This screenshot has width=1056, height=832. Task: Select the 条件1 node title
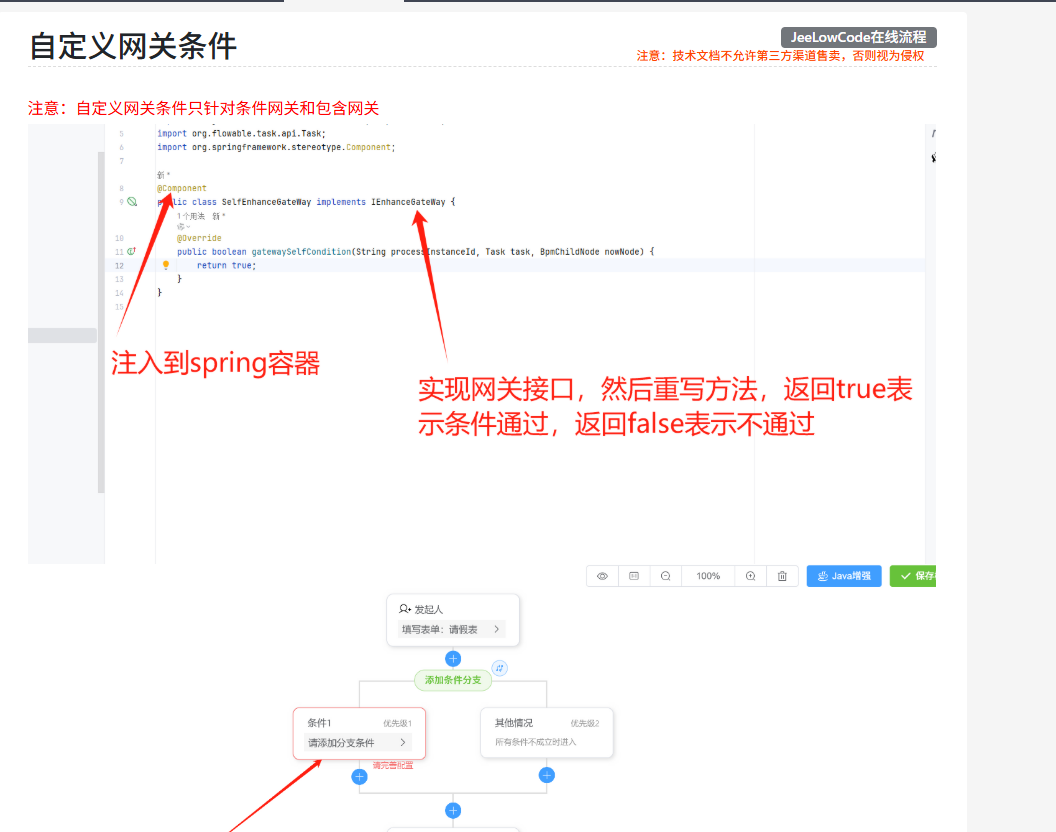320,723
